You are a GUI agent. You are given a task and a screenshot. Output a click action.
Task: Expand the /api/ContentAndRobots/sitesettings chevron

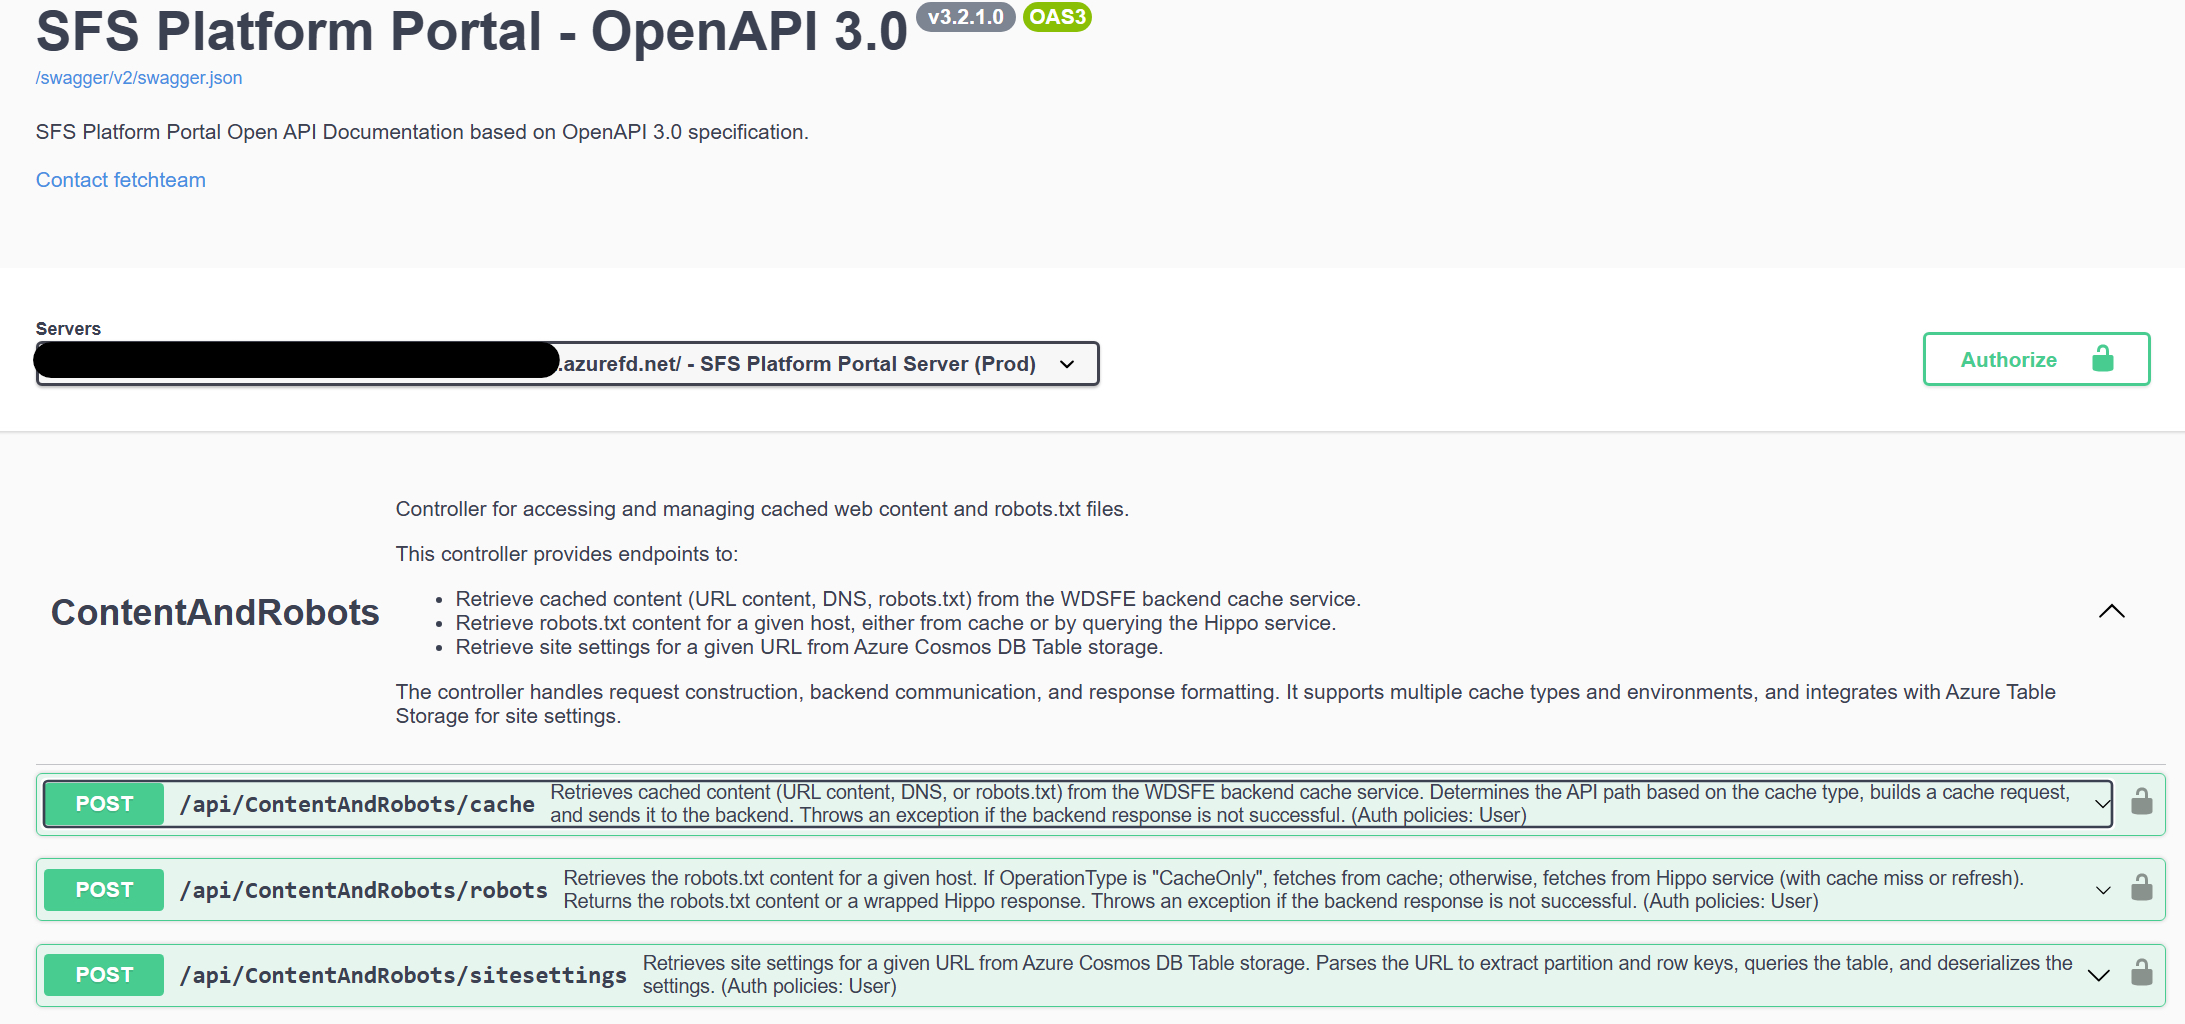click(x=2099, y=975)
